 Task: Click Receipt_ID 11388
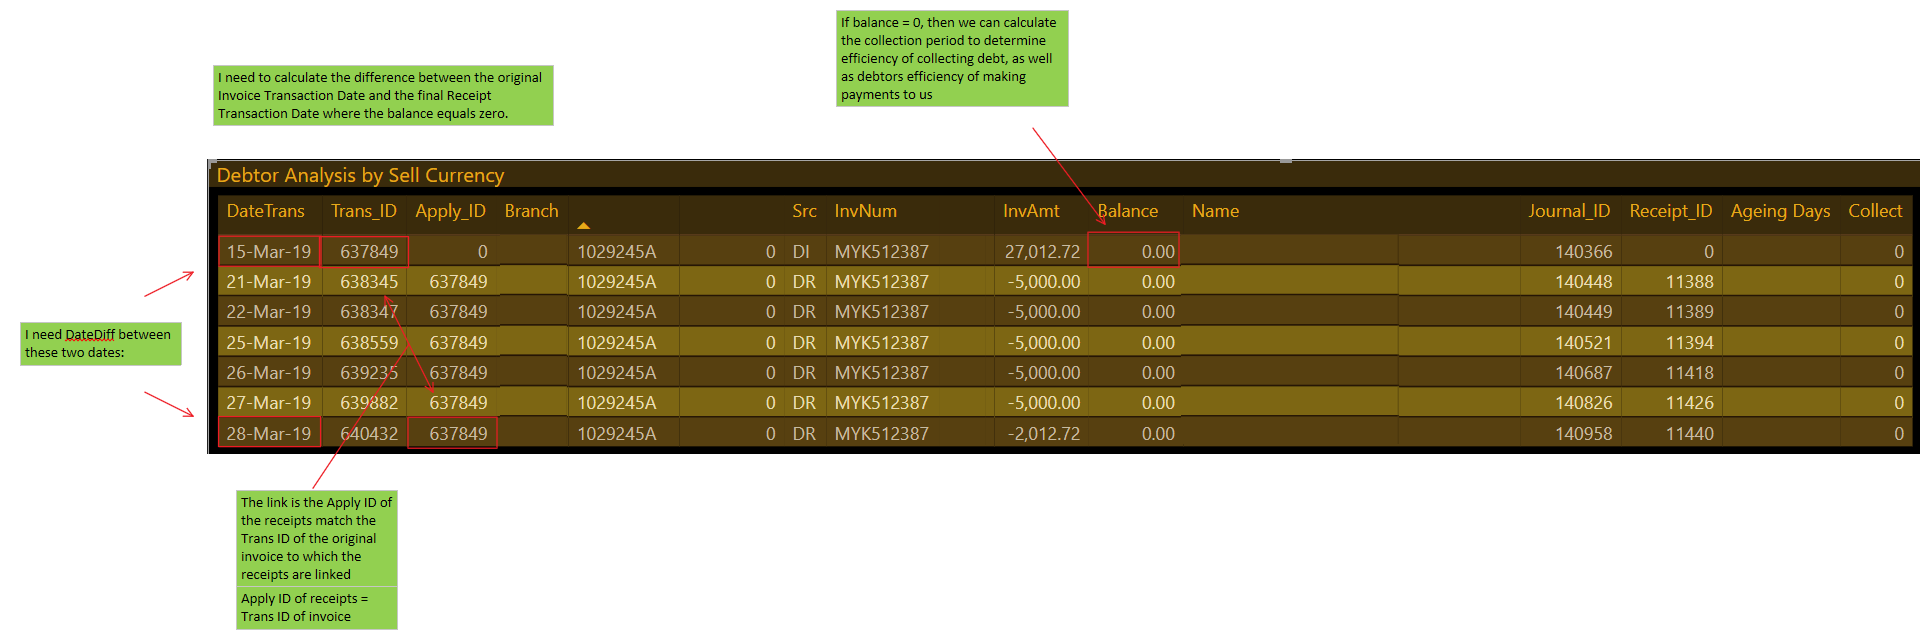(1689, 282)
